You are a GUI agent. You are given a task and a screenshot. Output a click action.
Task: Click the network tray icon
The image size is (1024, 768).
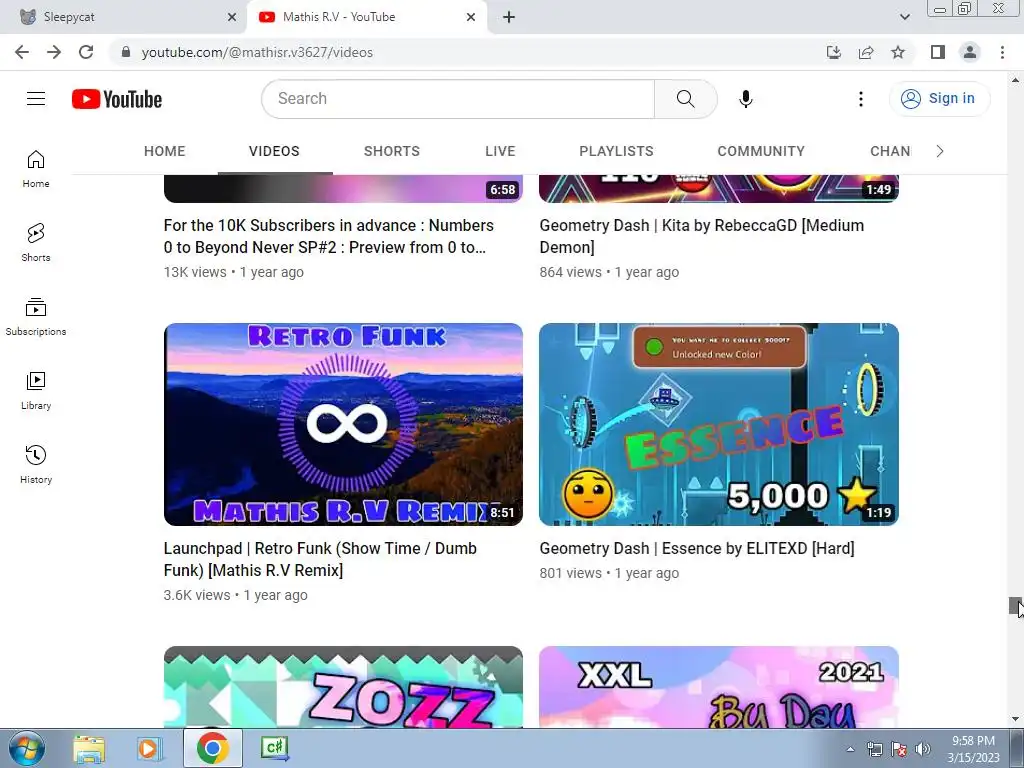[874, 749]
